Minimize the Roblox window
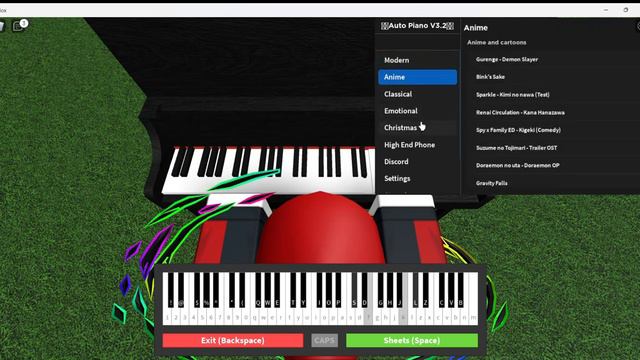640x360 pixels. pos(606,10)
